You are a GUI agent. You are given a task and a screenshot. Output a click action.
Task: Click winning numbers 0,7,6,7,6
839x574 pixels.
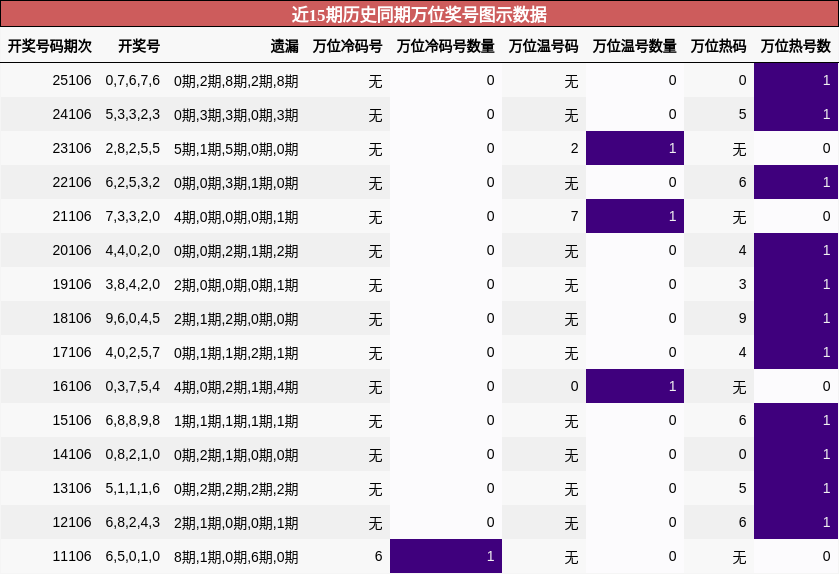pyautogui.click(x=133, y=80)
